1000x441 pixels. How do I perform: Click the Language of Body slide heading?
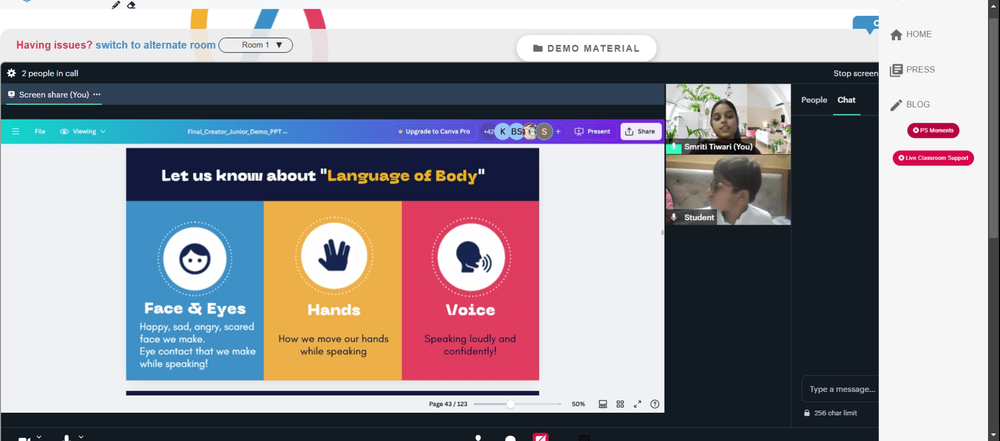point(323,176)
